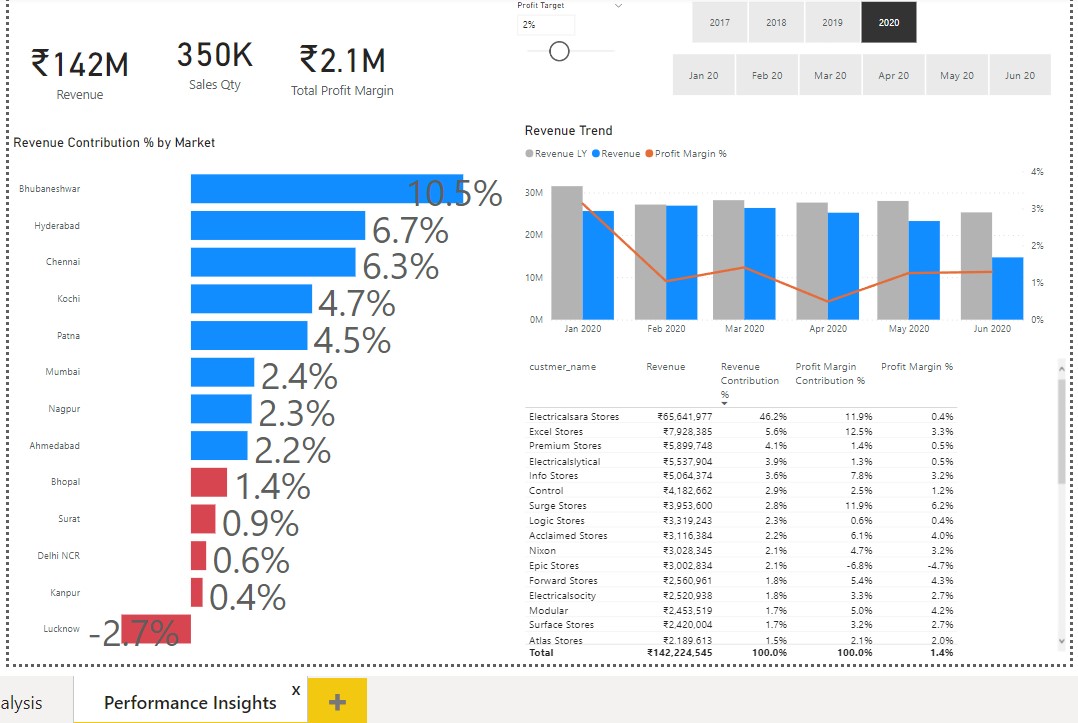Screen dimensions: 1078x723
Task: Select the 2018 year slicer button
Action: click(x=776, y=23)
